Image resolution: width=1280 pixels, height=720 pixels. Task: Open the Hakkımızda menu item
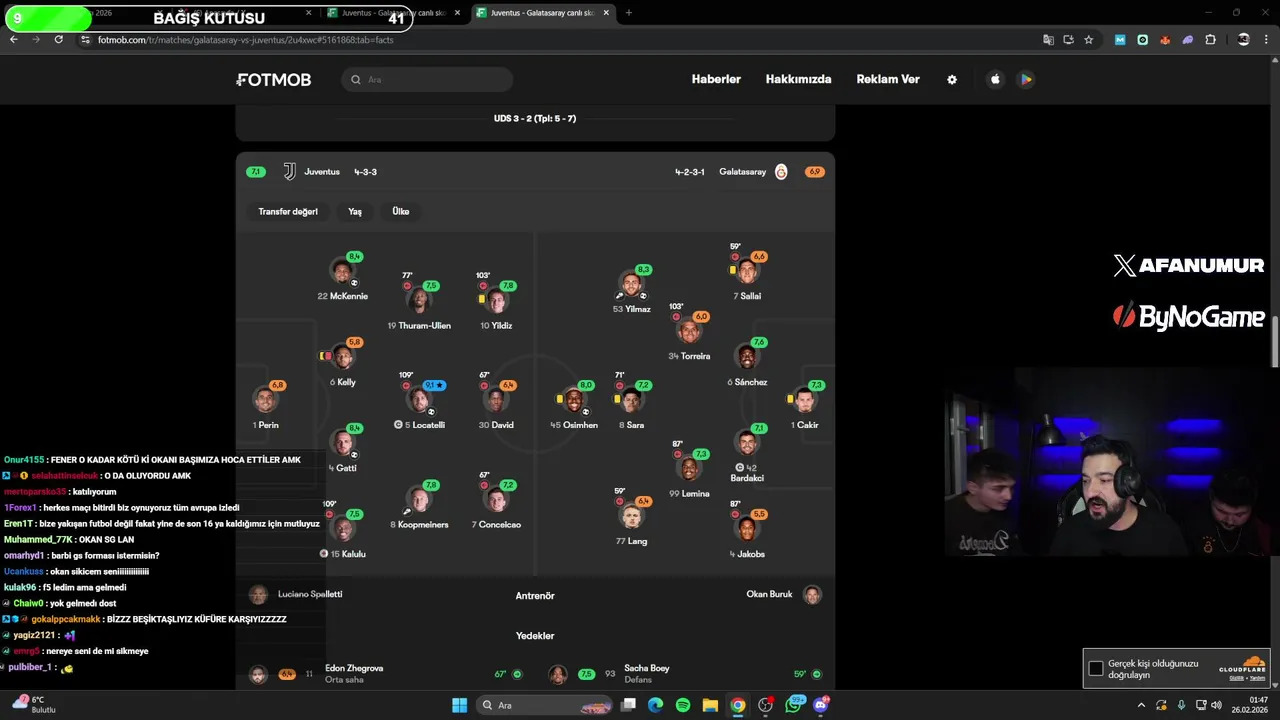tap(798, 80)
